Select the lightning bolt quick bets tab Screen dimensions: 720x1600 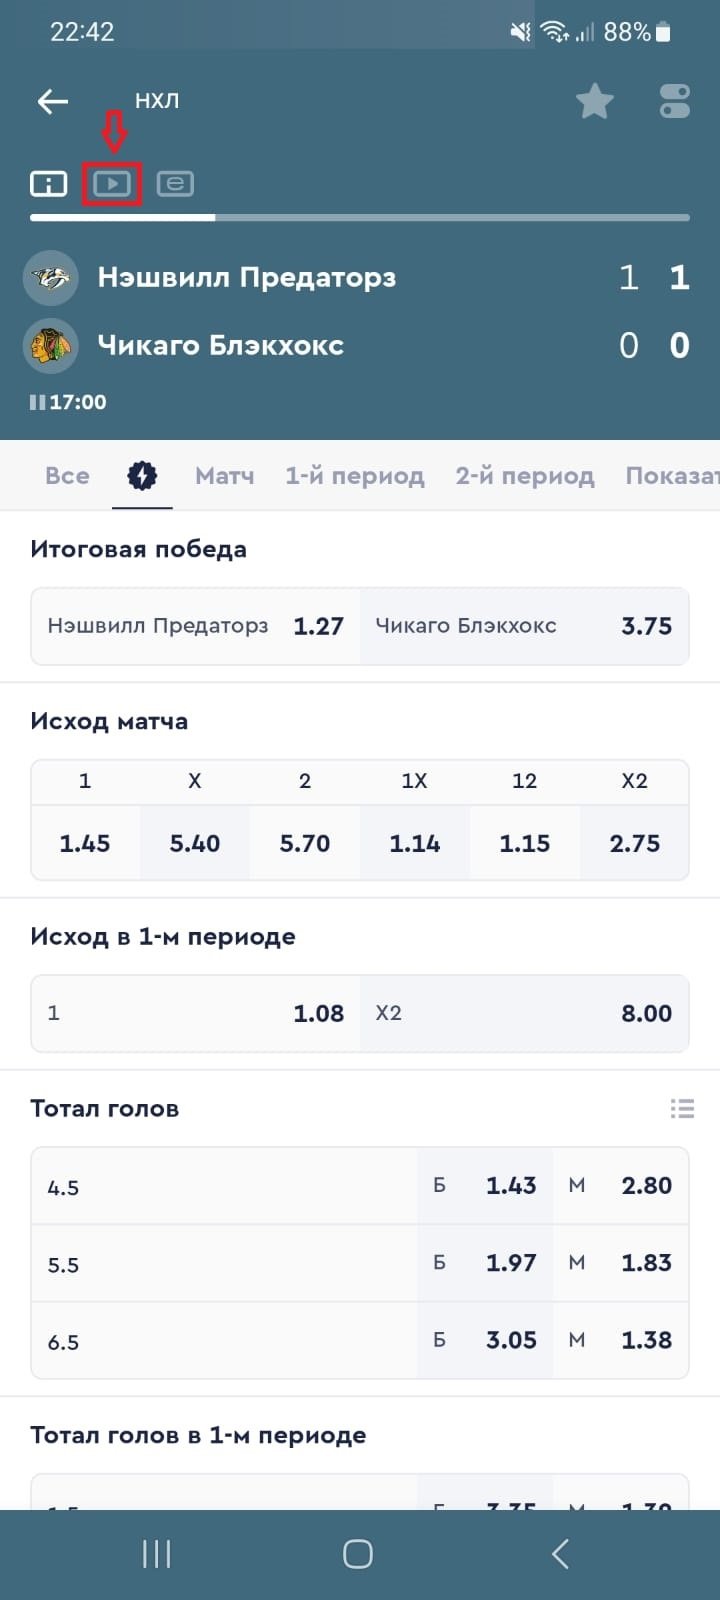[x=142, y=476]
